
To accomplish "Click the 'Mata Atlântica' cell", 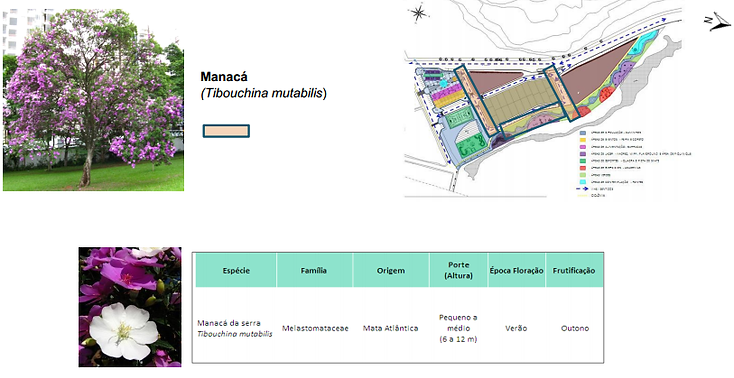I will pyautogui.click(x=390, y=328).
